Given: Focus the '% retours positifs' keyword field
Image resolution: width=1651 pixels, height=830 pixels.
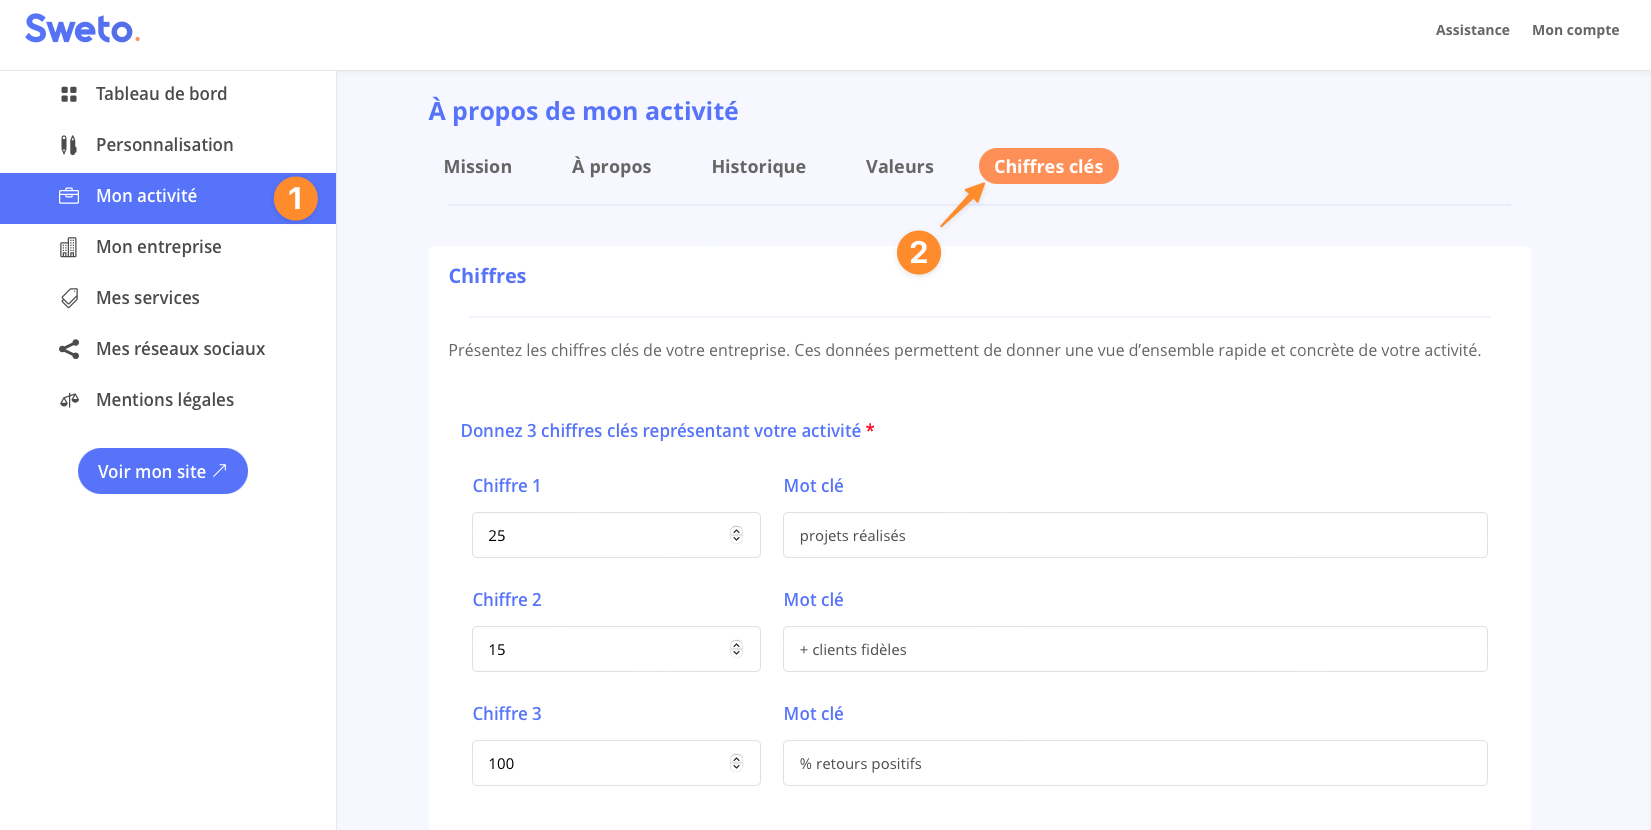Looking at the screenshot, I should point(1134,763).
